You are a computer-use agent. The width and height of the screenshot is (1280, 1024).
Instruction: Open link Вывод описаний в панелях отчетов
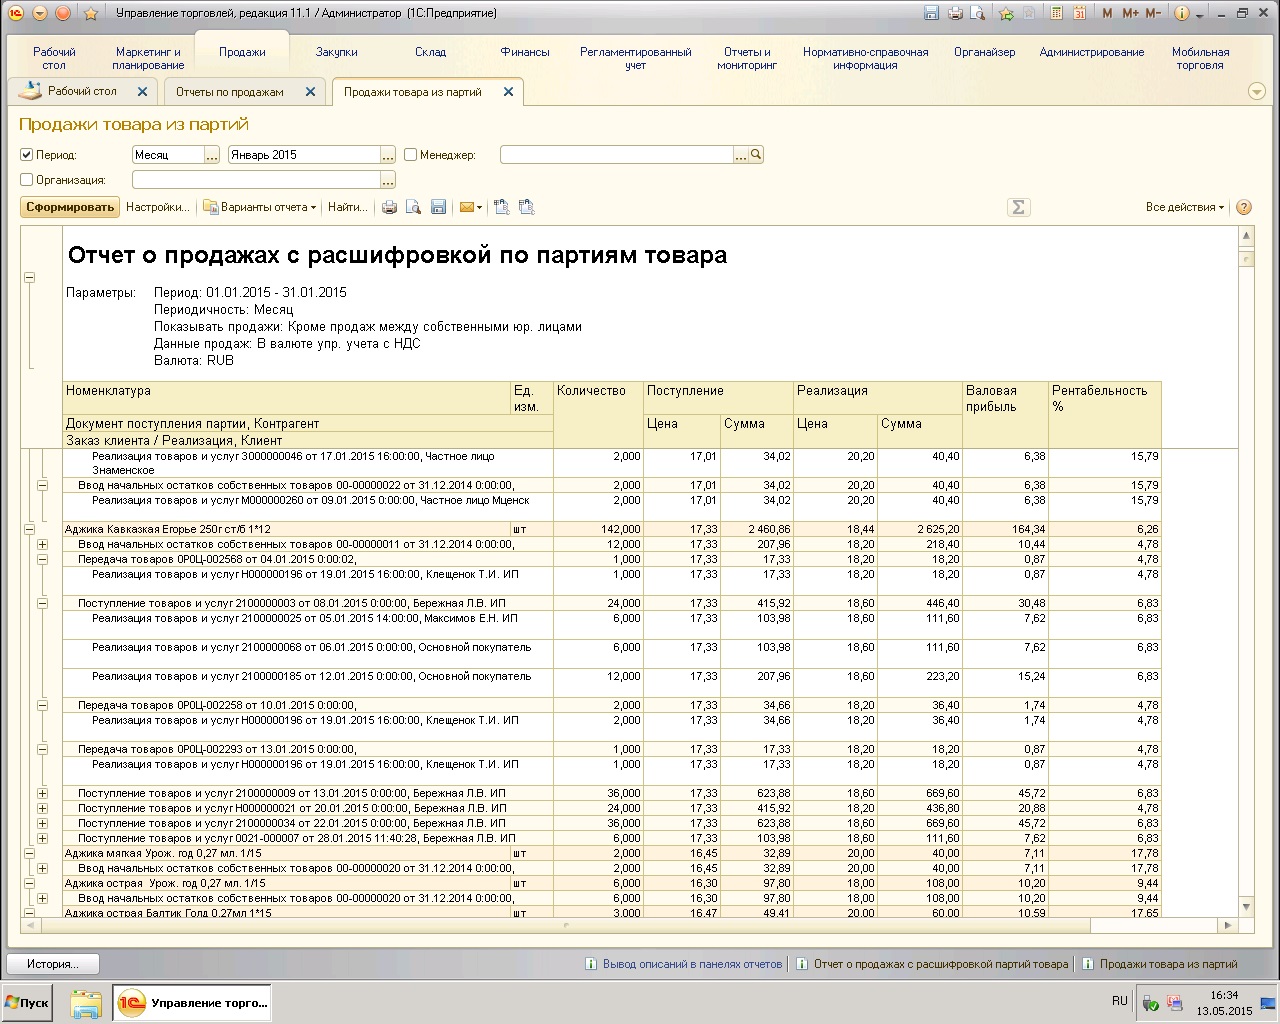[692, 964]
